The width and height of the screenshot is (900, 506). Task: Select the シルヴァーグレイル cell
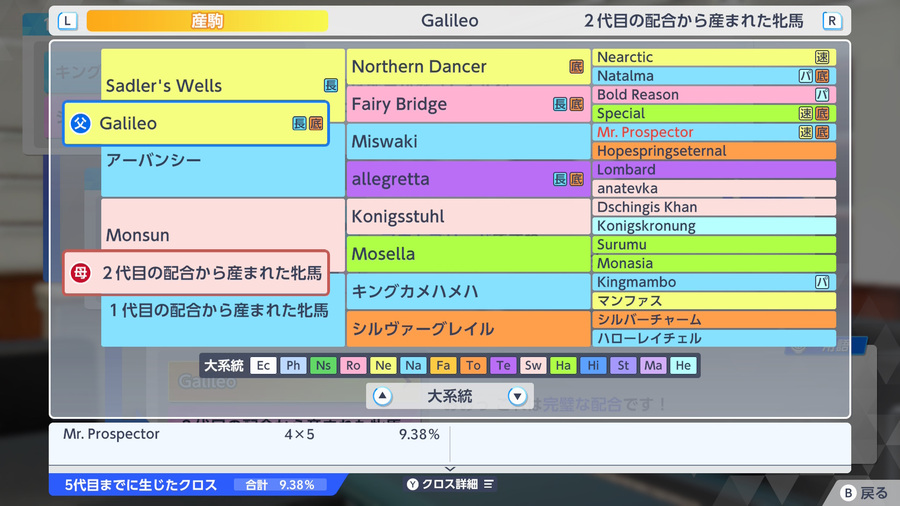(468, 329)
